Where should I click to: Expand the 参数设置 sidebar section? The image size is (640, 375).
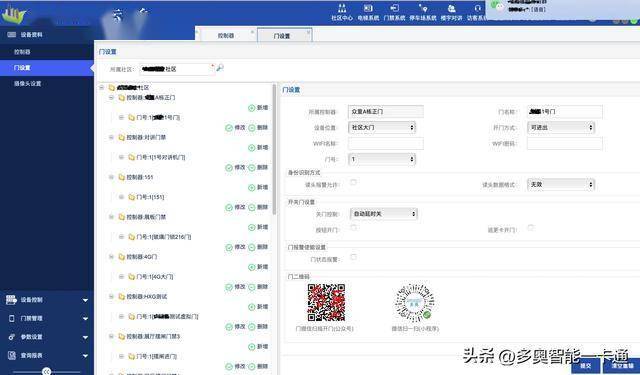(x=47, y=337)
